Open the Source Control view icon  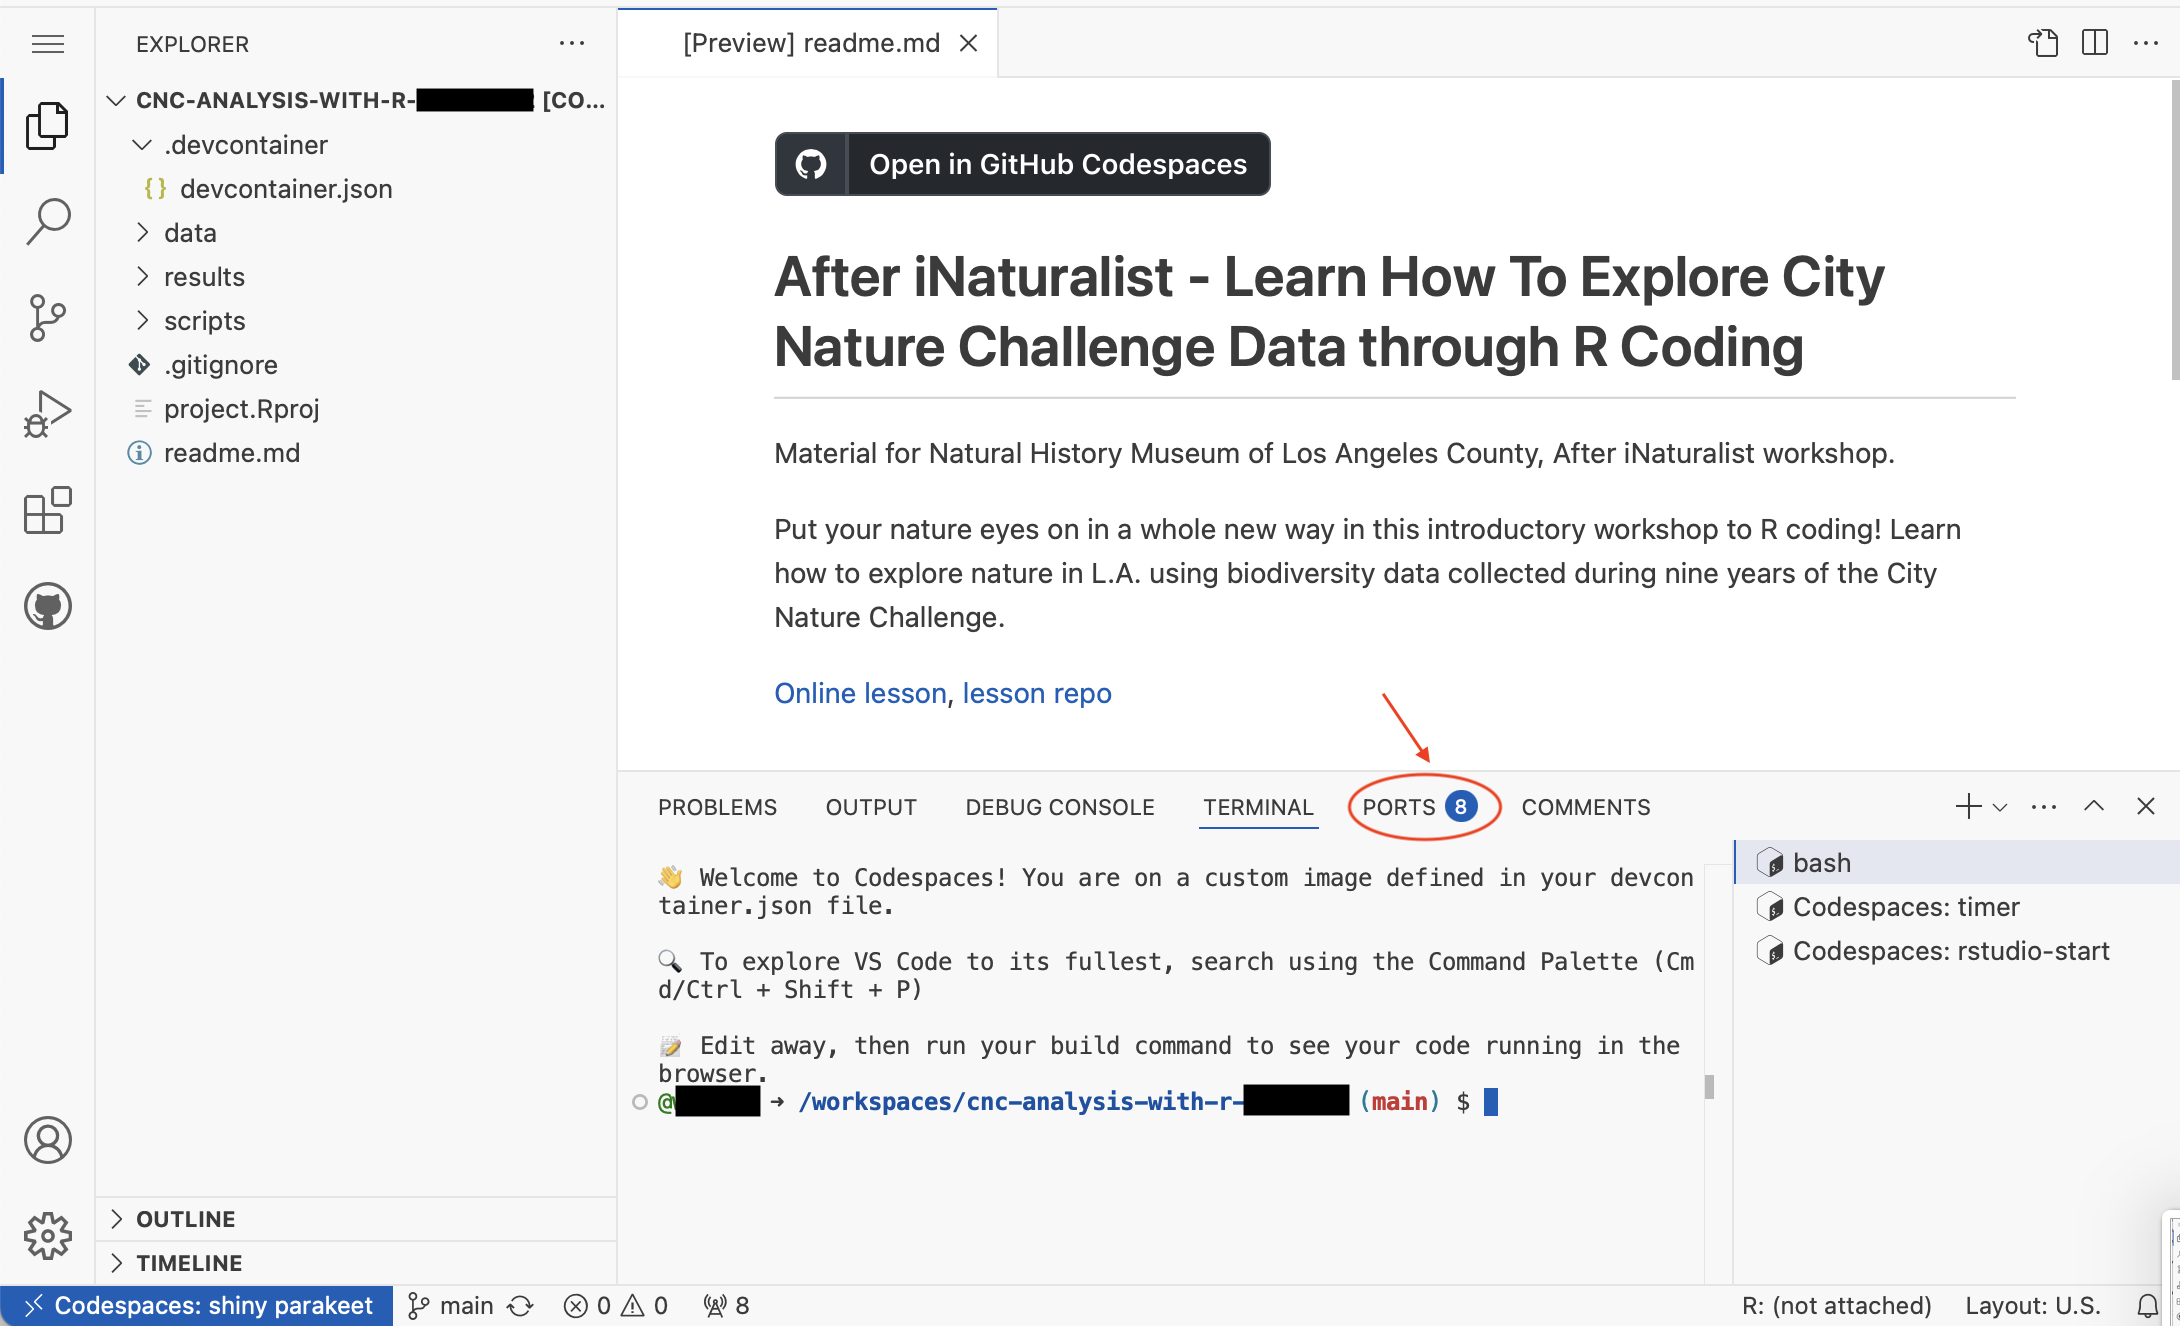click(x=47, y=317)
